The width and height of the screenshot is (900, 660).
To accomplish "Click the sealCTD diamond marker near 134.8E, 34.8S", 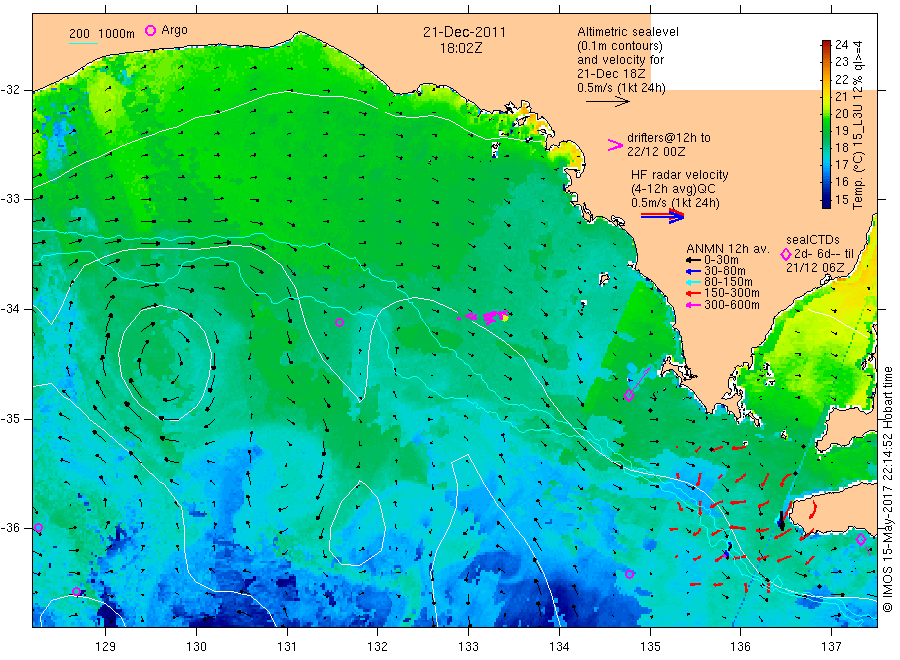I will point(629,395).
